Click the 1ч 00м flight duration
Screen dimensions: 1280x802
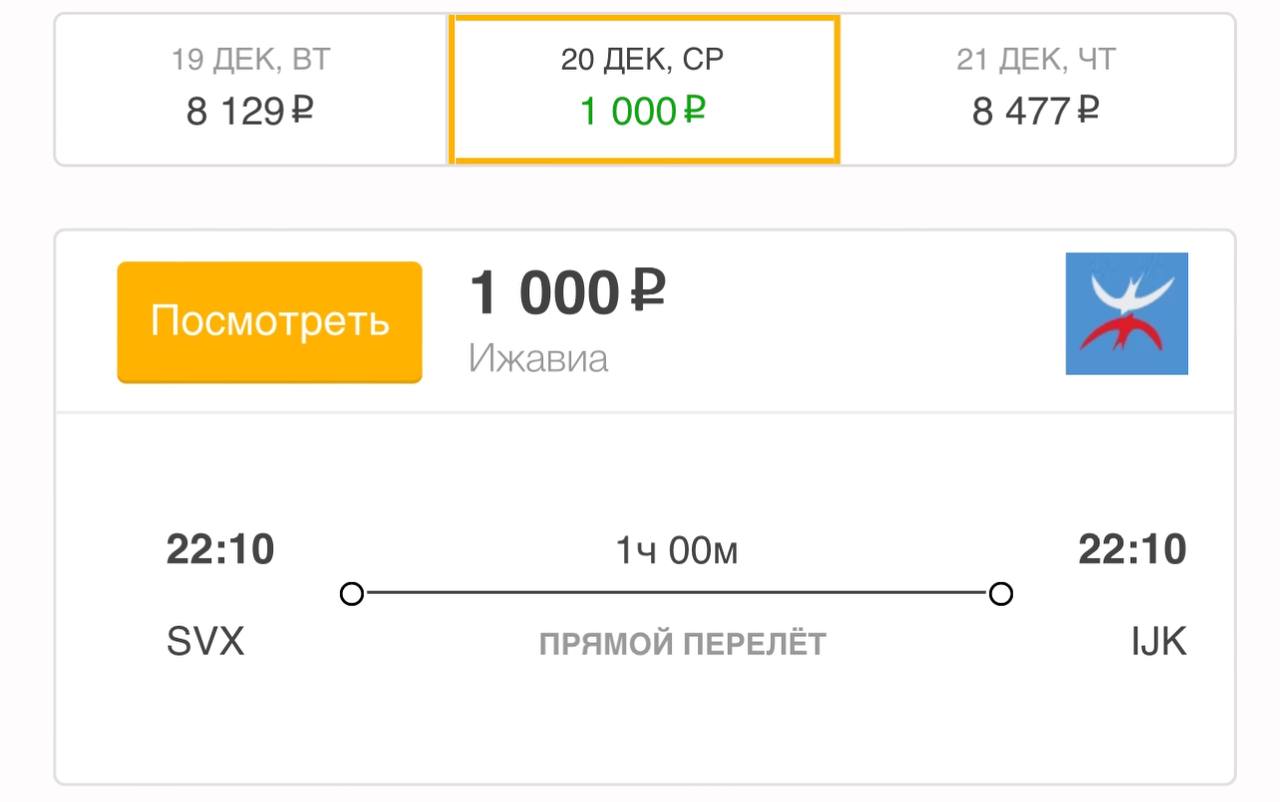coord(677,550)
